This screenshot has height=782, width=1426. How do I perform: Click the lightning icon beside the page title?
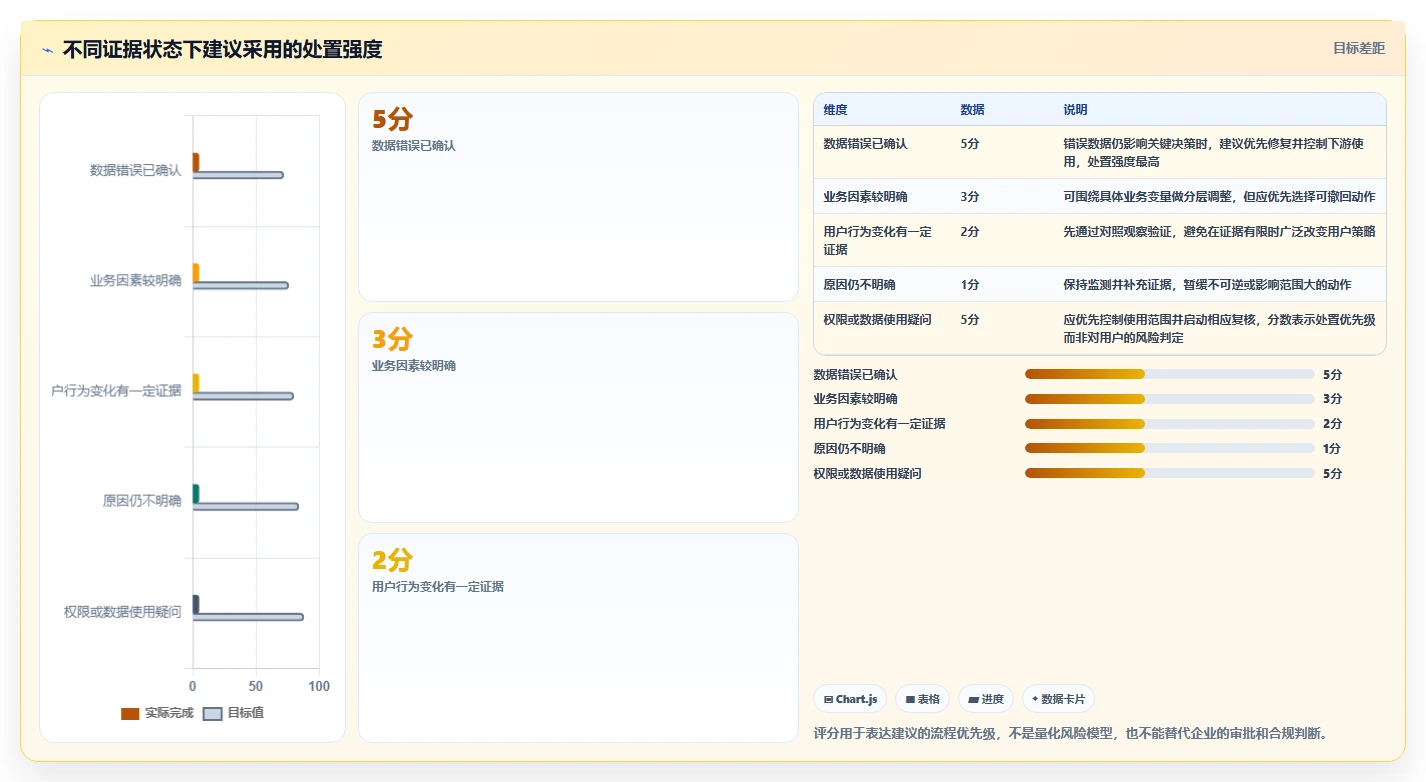(47, 50)
